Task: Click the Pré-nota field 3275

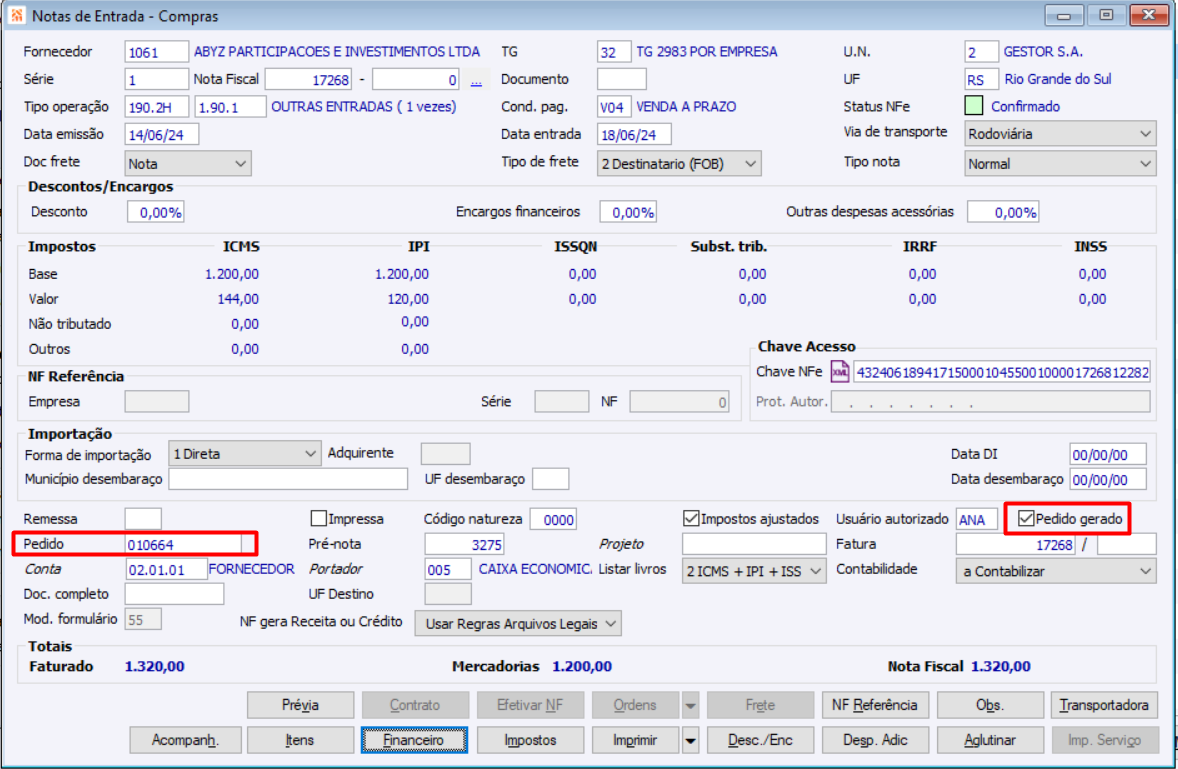Action: [x=464, y=544]
